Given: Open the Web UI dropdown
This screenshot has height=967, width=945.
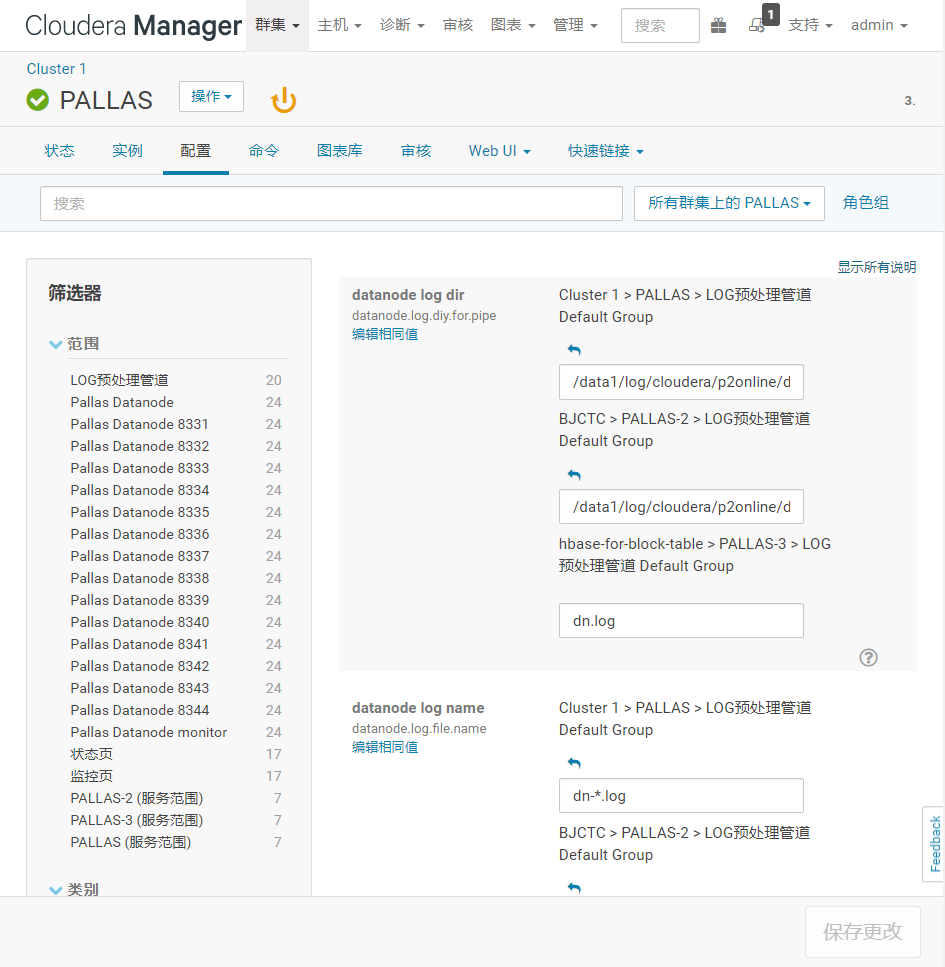Looking at the screenshot, I should pyautogui.click(x=499, y=150).
